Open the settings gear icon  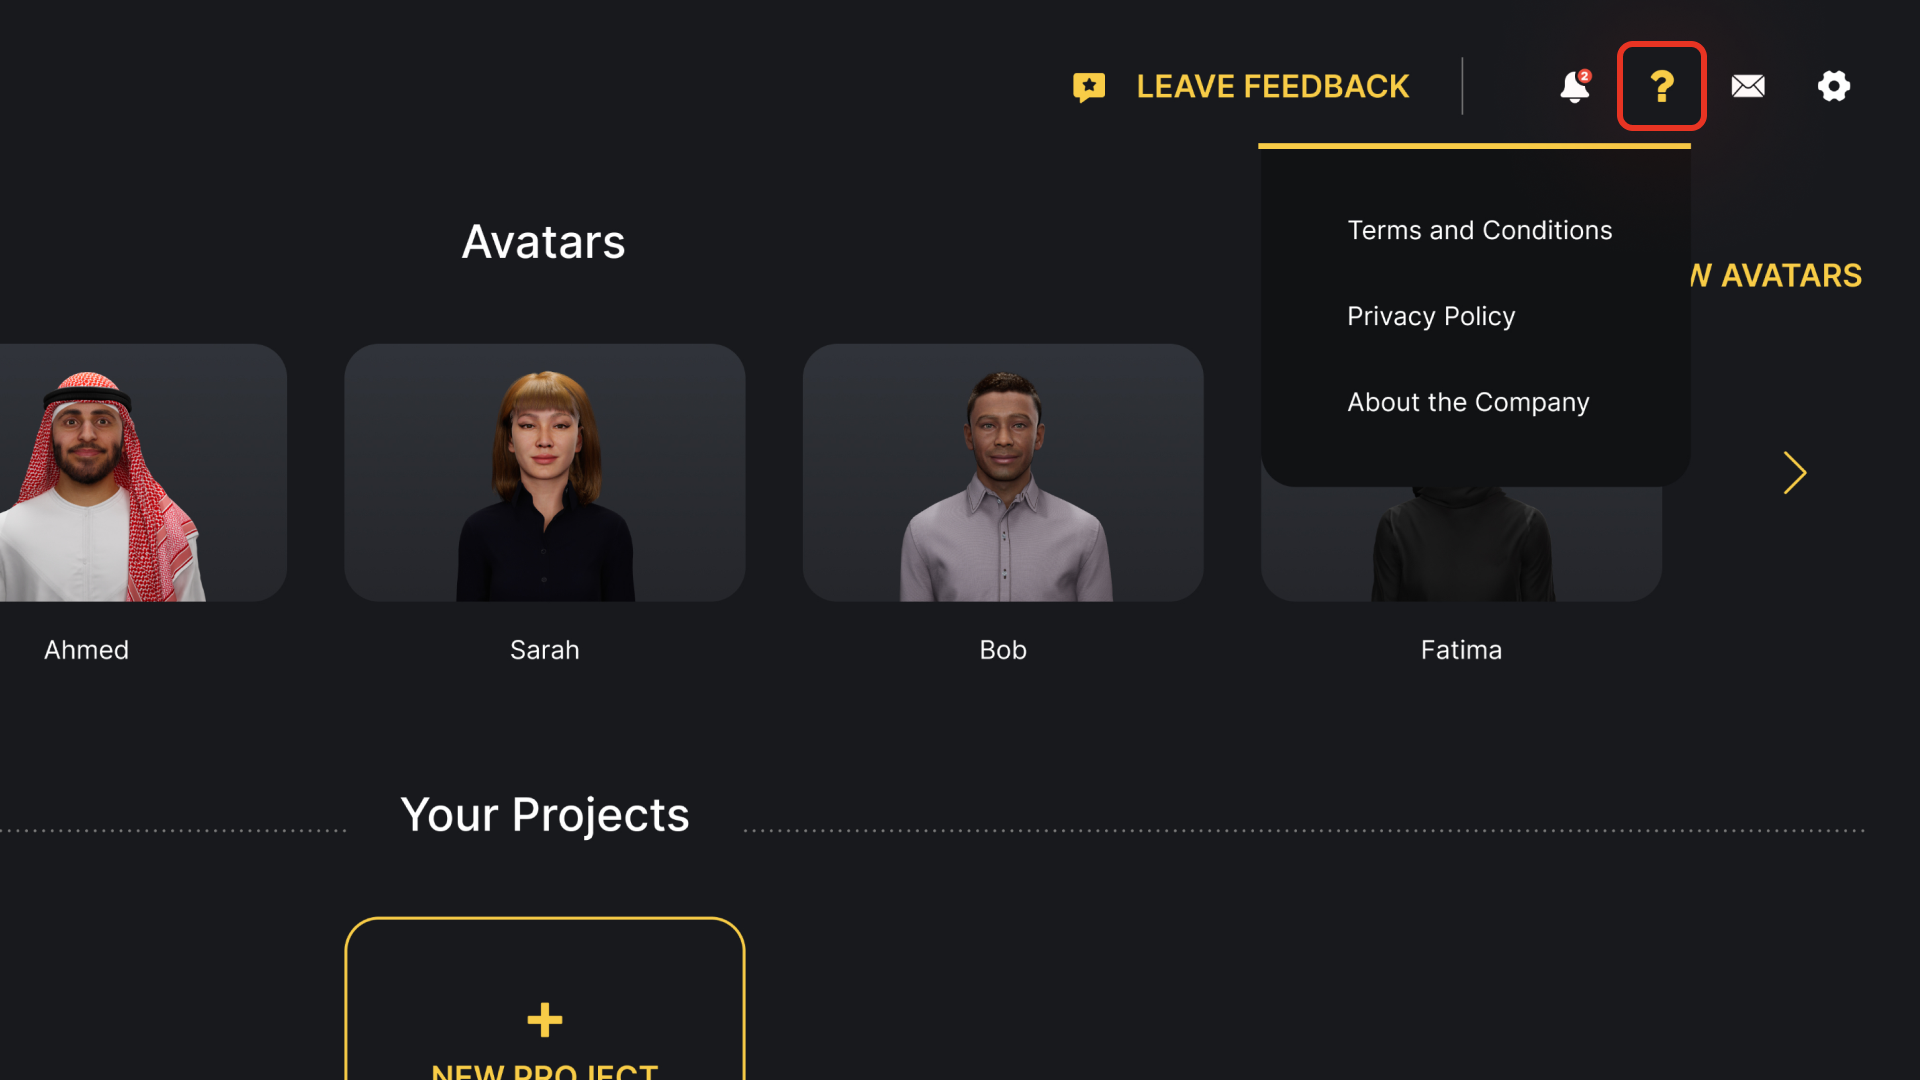pyautogui.click(x=1833, y=87)
